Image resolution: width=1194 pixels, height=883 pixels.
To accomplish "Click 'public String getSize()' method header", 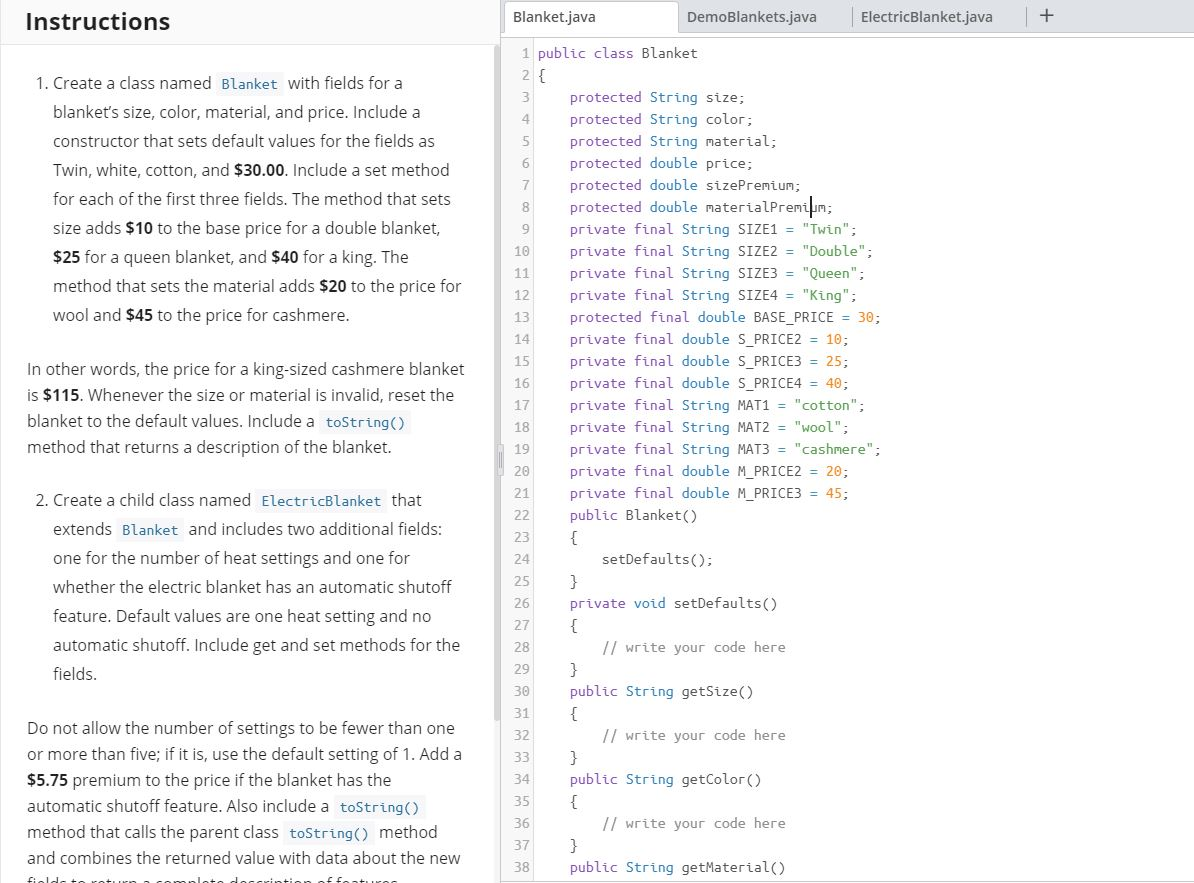I will pyautogui.click(x=661, y=692).
